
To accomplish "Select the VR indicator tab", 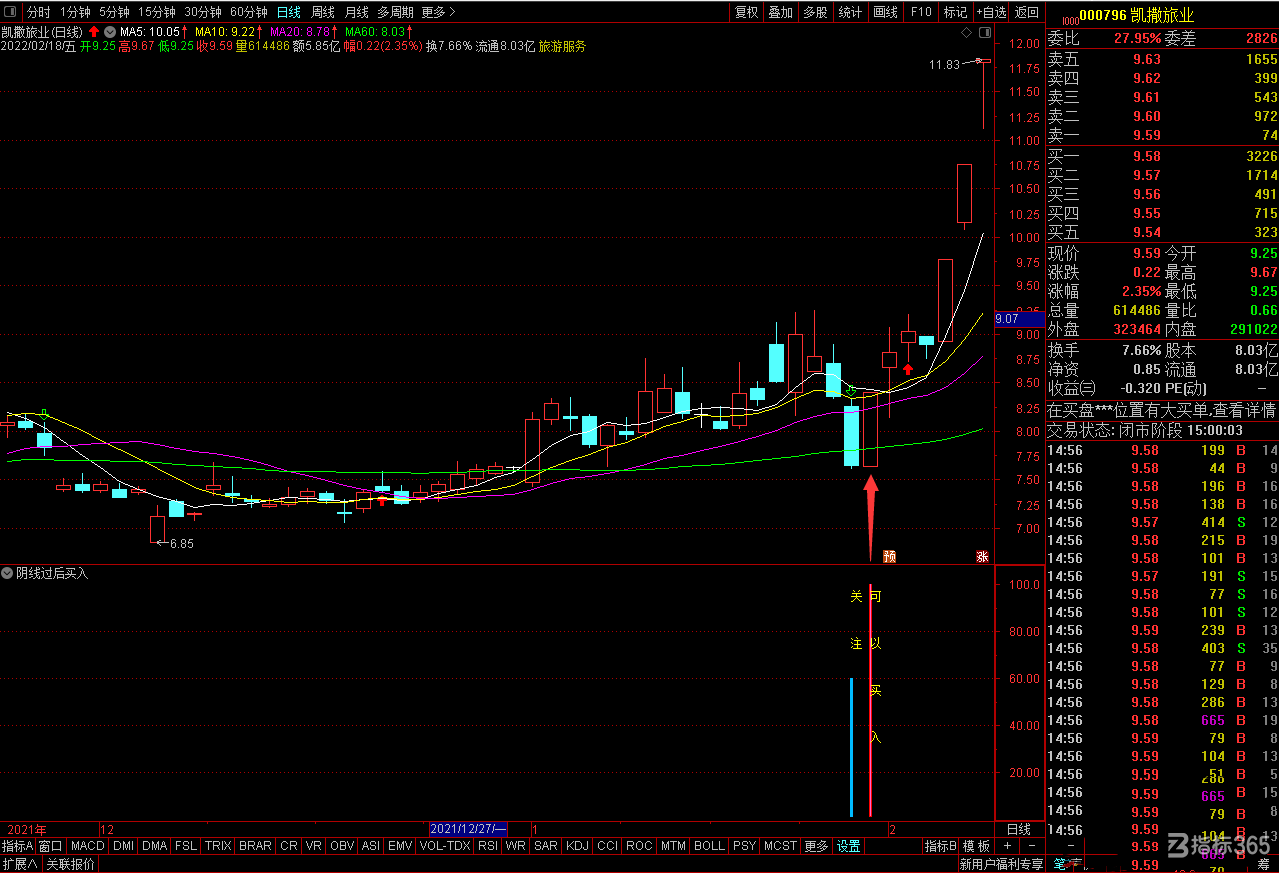I will [314, 846].
